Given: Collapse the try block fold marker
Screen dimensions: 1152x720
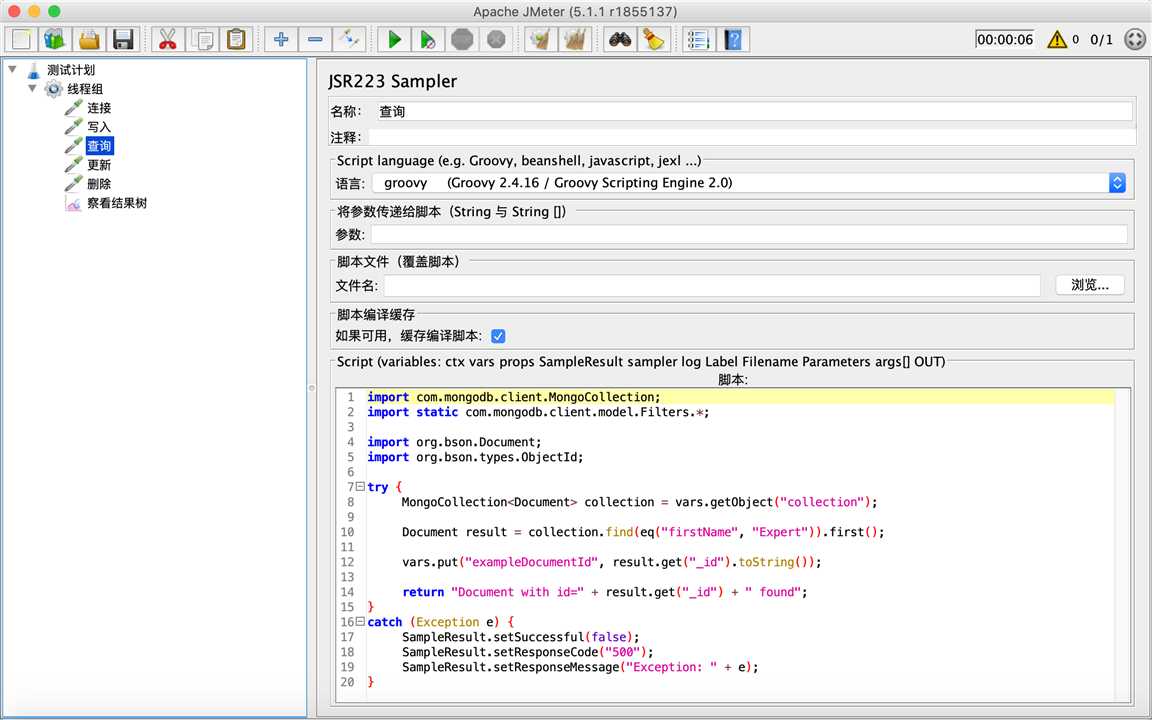Looking at the screenshot, I should (x=360, y=487).
